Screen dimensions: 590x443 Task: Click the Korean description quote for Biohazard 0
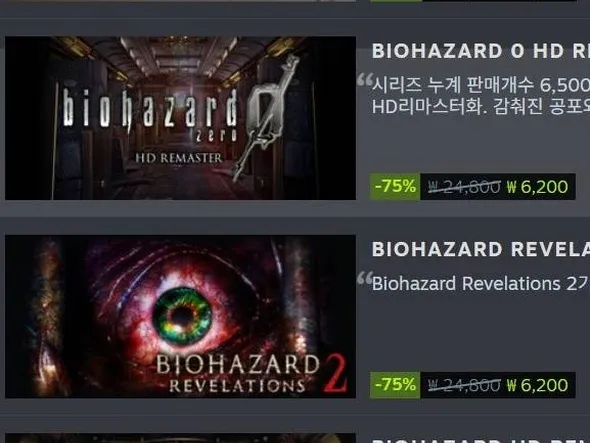pyautogui.click(x=481, y=96)
